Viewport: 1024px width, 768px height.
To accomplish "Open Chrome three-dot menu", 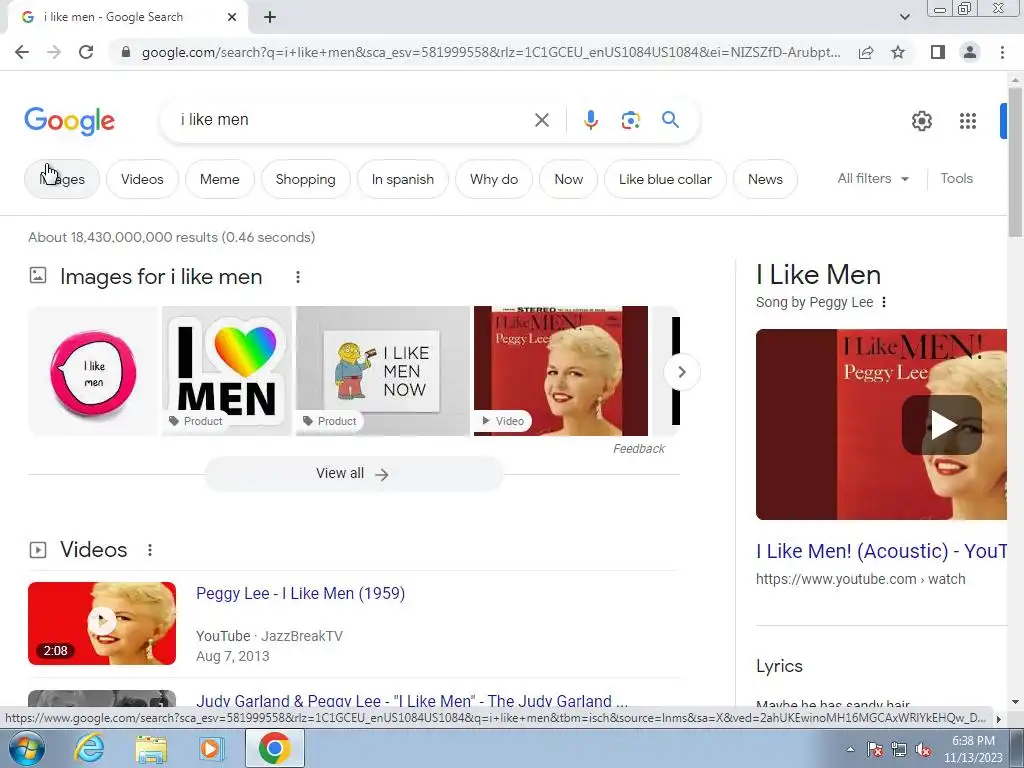I will tap(1002, 52).
